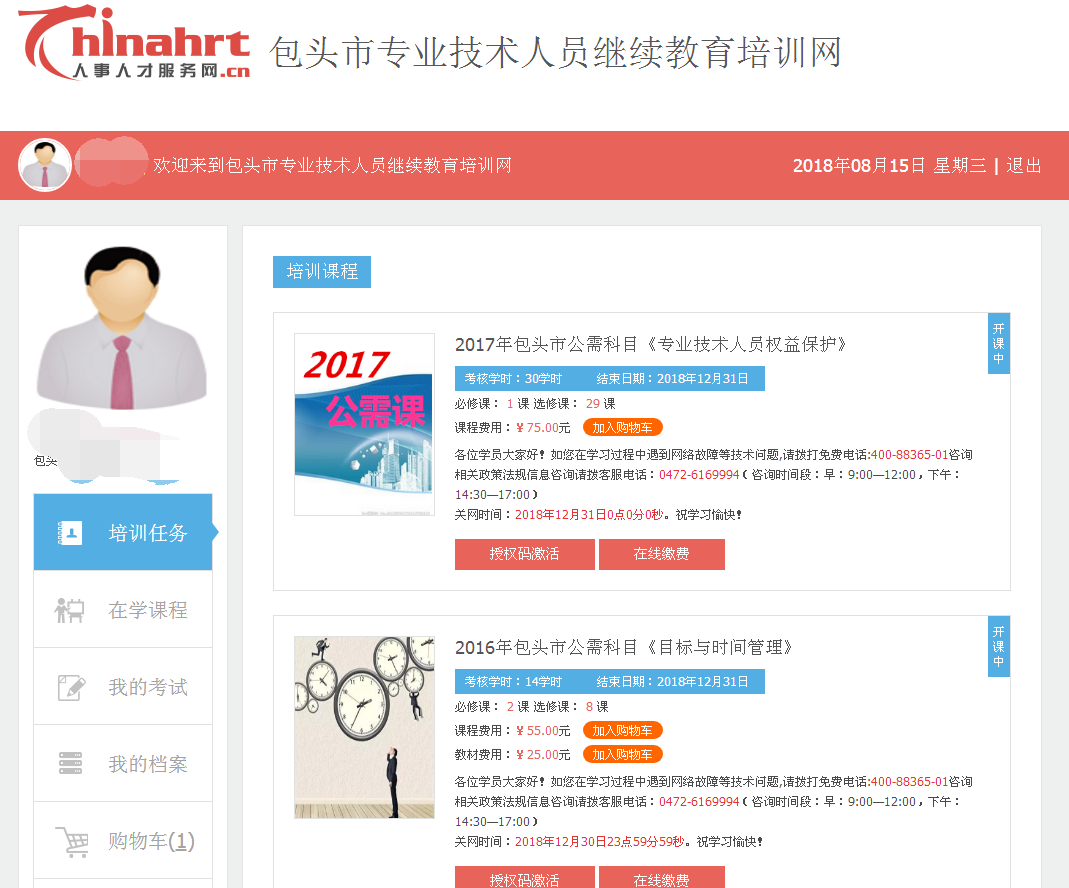
Task: Click 在线缴费 for 2017 course
Action: [661, 554]
